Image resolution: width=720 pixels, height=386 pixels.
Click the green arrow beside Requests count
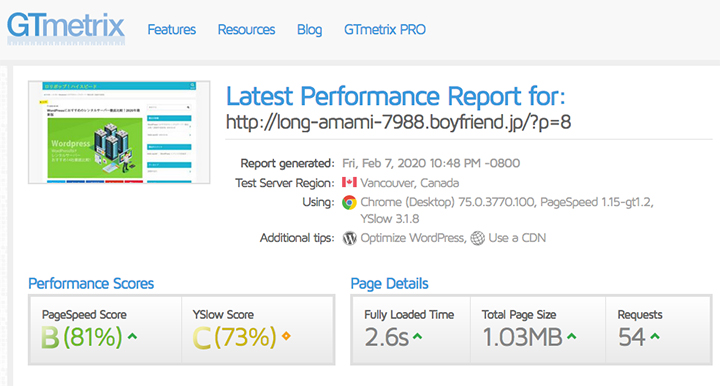655,336
